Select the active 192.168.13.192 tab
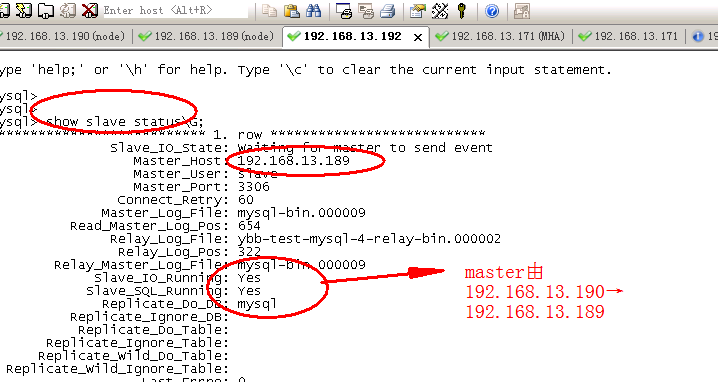 pyautogui.click(x=353, y=36)
